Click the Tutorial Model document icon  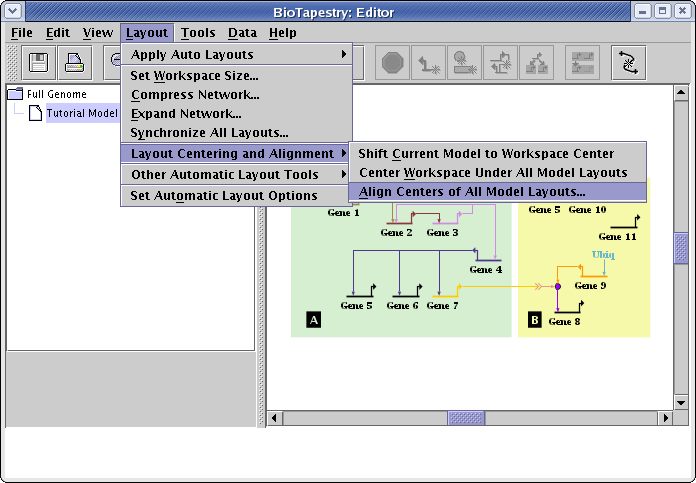(x=35, y=113)
